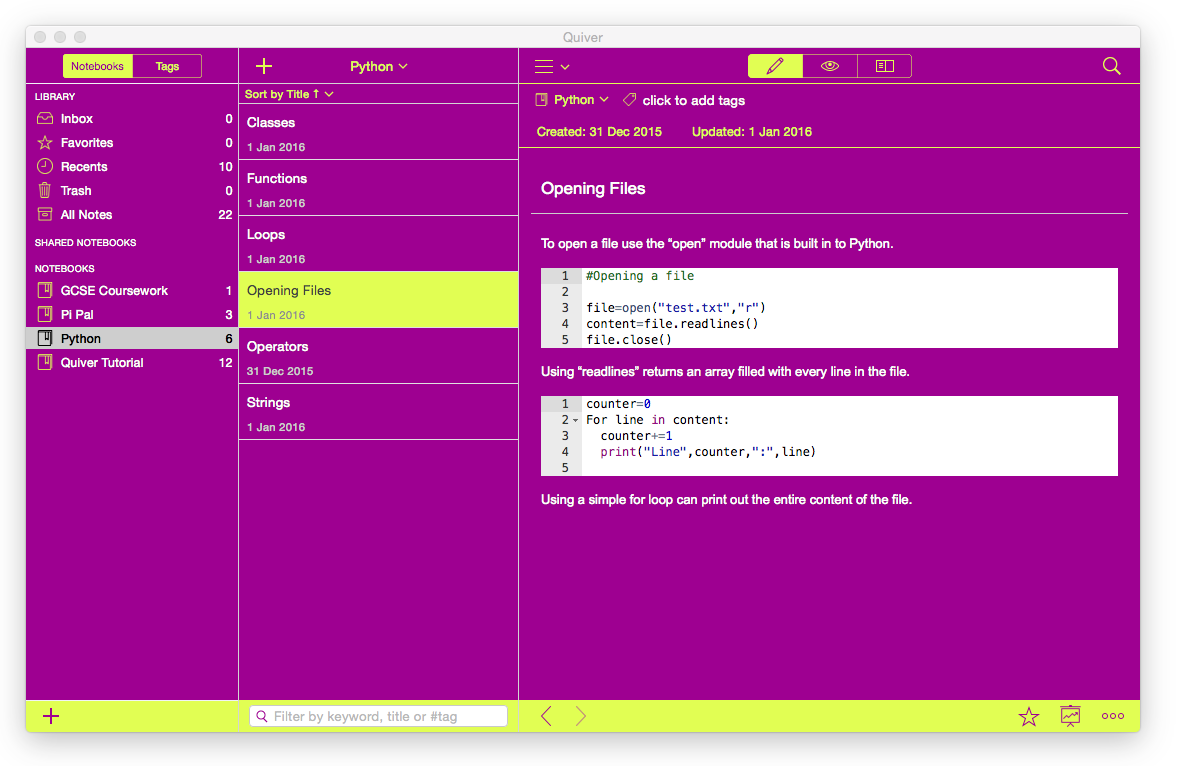Select the GCSE Coursework notebook
Image resolution: width=1177 pixels, height=766 pixels.
tap(132, 291)
